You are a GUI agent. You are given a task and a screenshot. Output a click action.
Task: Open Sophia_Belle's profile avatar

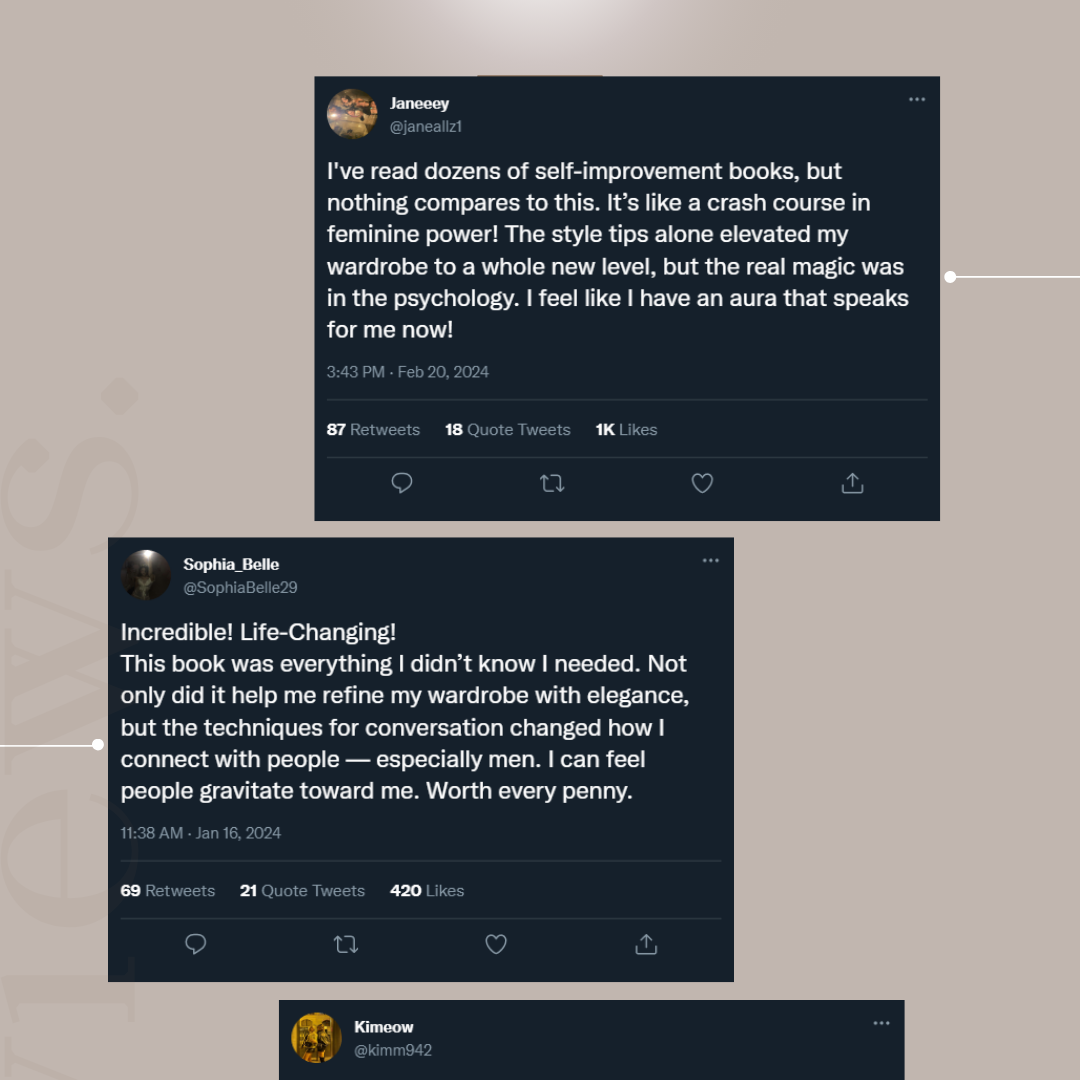(146, 575)
